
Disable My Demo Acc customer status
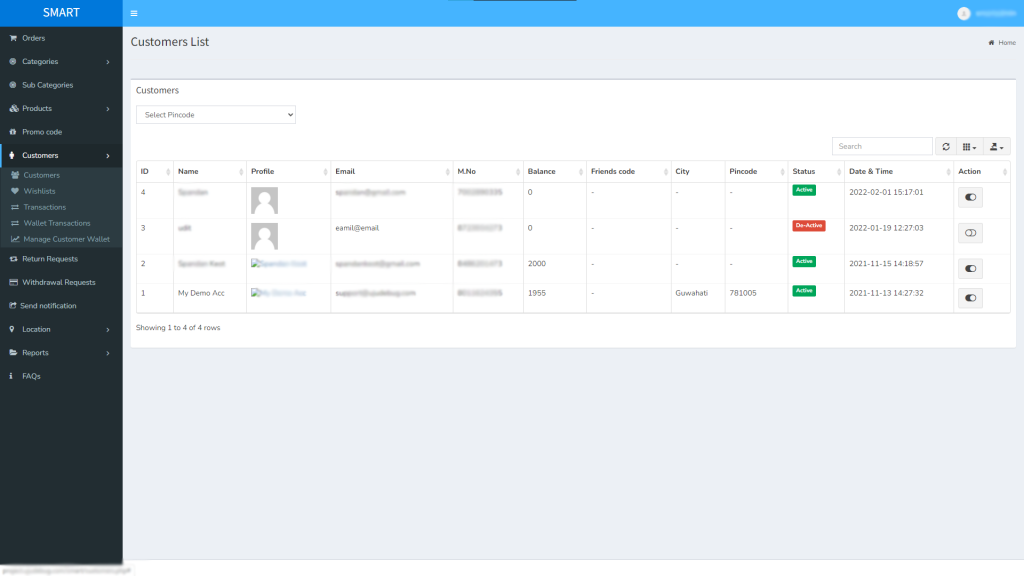click(x=969, y=298)
